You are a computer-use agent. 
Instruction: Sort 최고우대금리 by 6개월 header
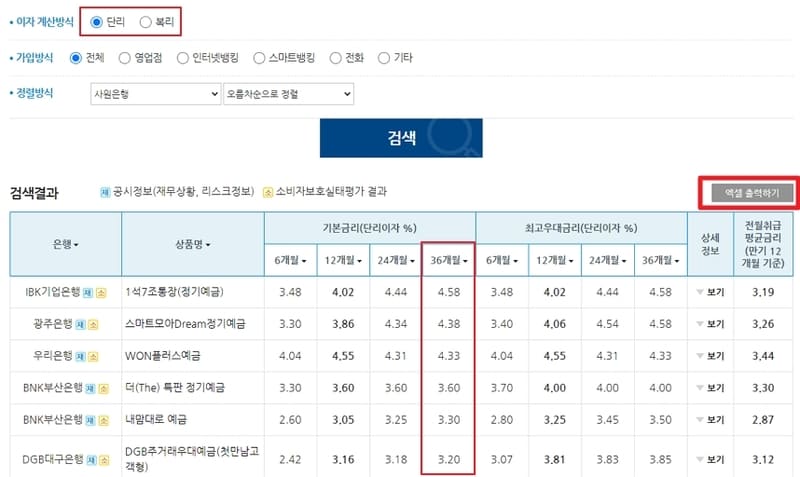[502, 260]
